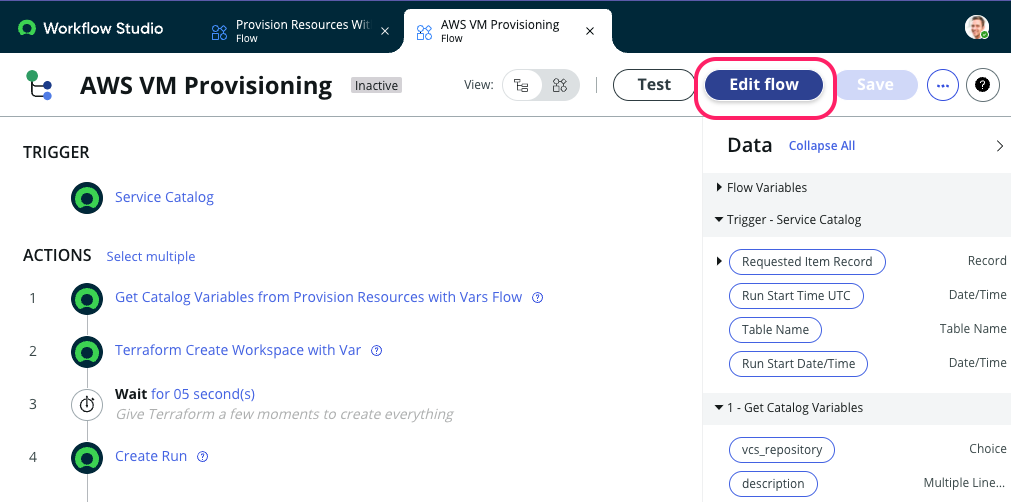Click the Test button
The image size is (1011, 502).
click(654, 85)
